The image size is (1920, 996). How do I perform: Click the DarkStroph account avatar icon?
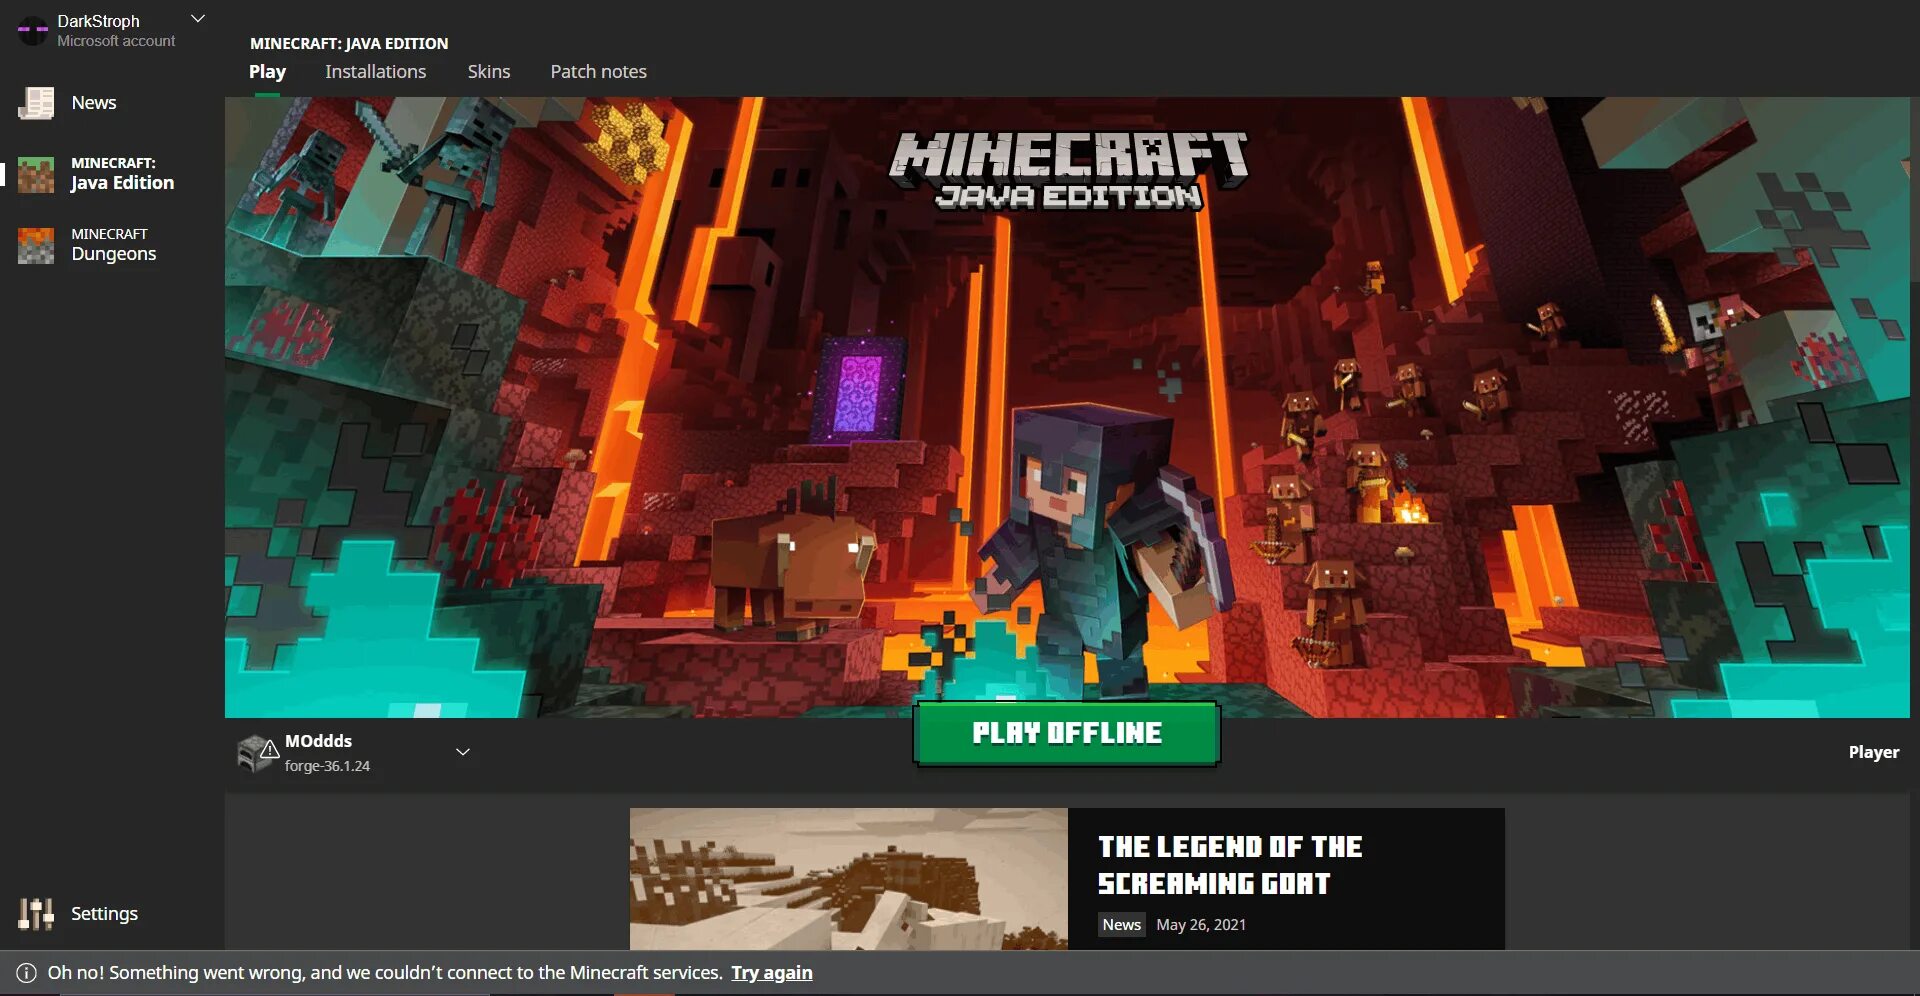click(x=33, y=30)
